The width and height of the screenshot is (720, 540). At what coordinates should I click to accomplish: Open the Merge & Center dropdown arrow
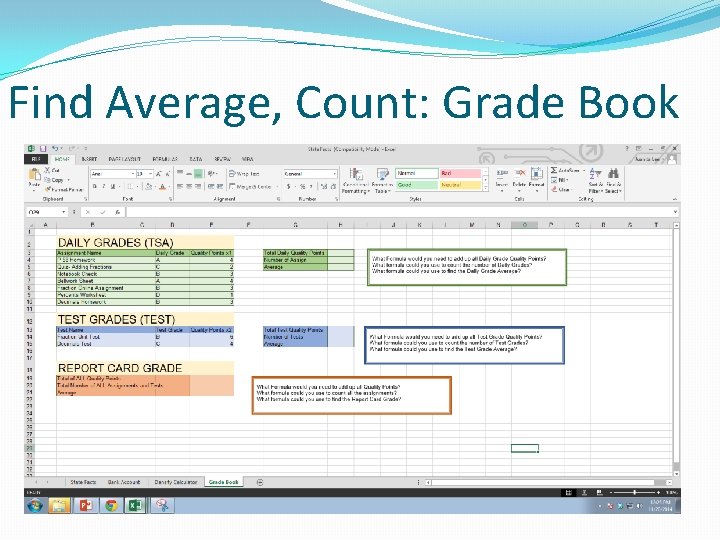[x=277, y=186]
